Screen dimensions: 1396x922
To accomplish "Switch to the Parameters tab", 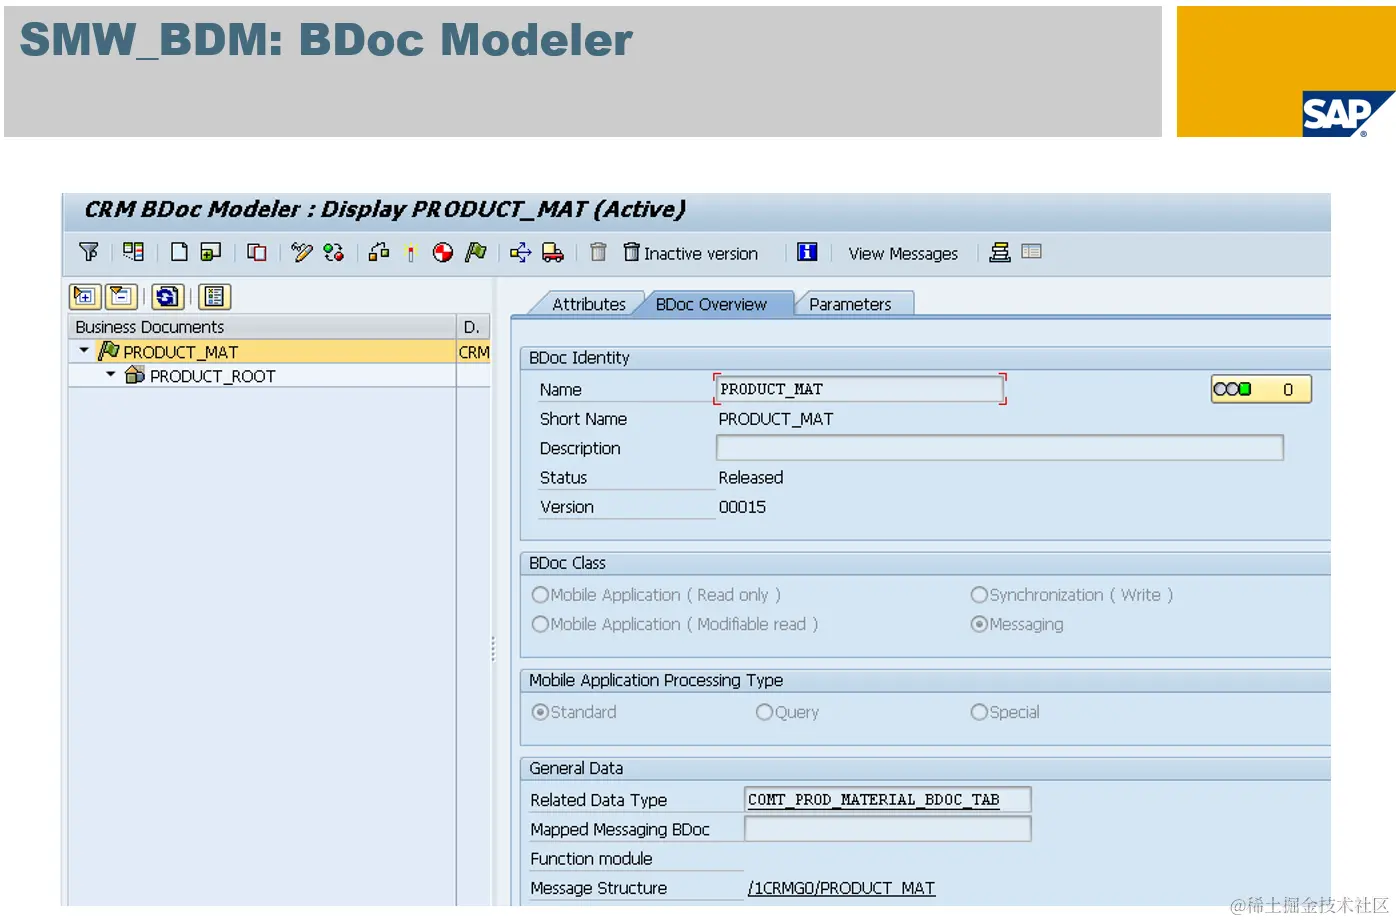I will 850,304.
